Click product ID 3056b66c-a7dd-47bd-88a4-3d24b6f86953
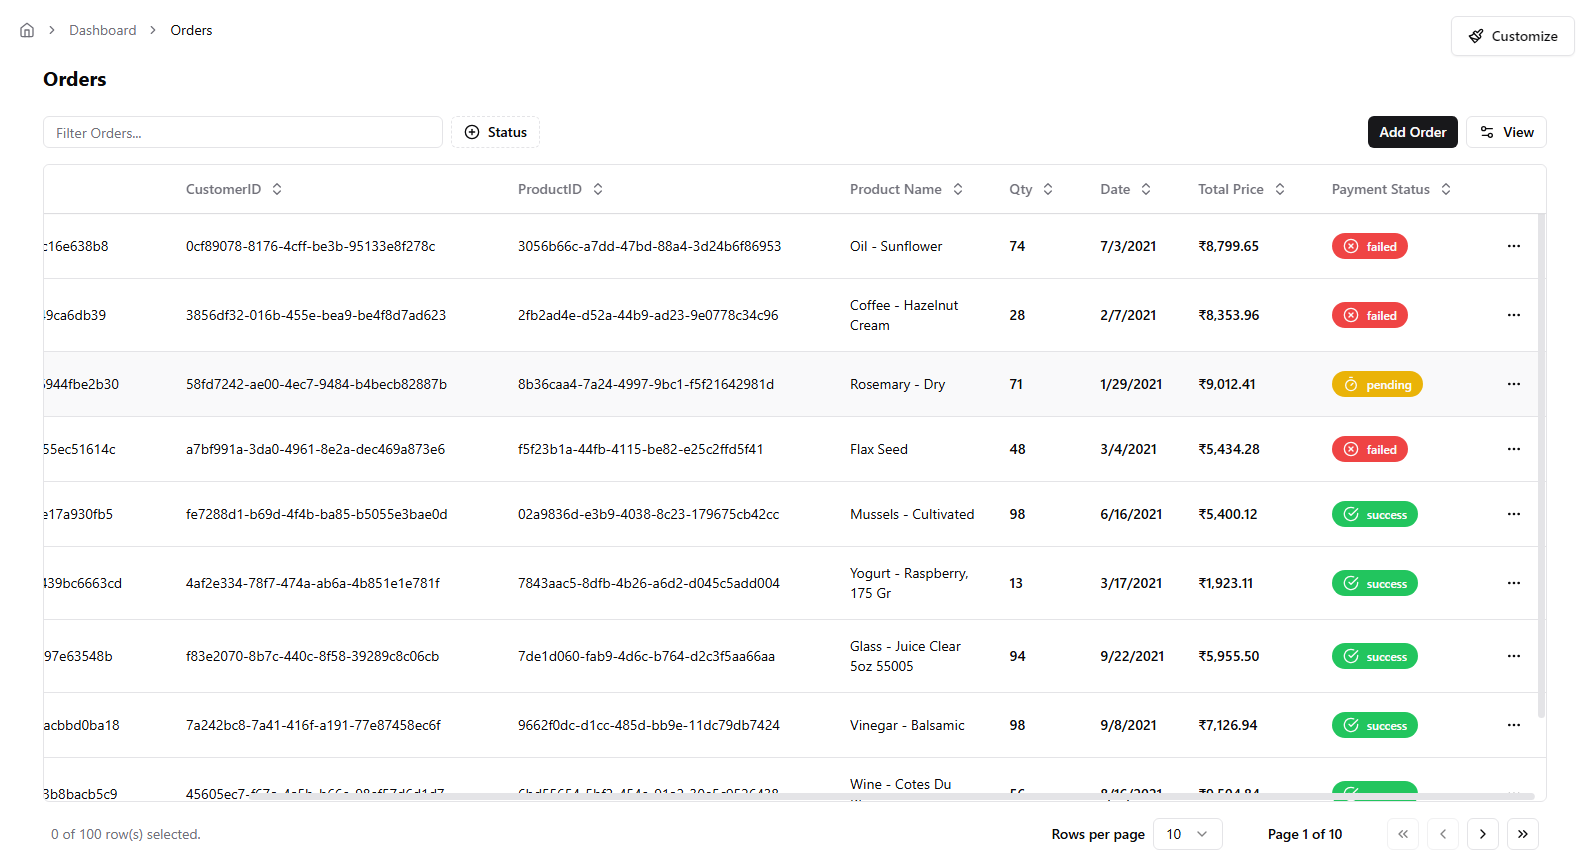Image resolution: width=1588 pixels, height=864 pixels. (x=649, y=246)
